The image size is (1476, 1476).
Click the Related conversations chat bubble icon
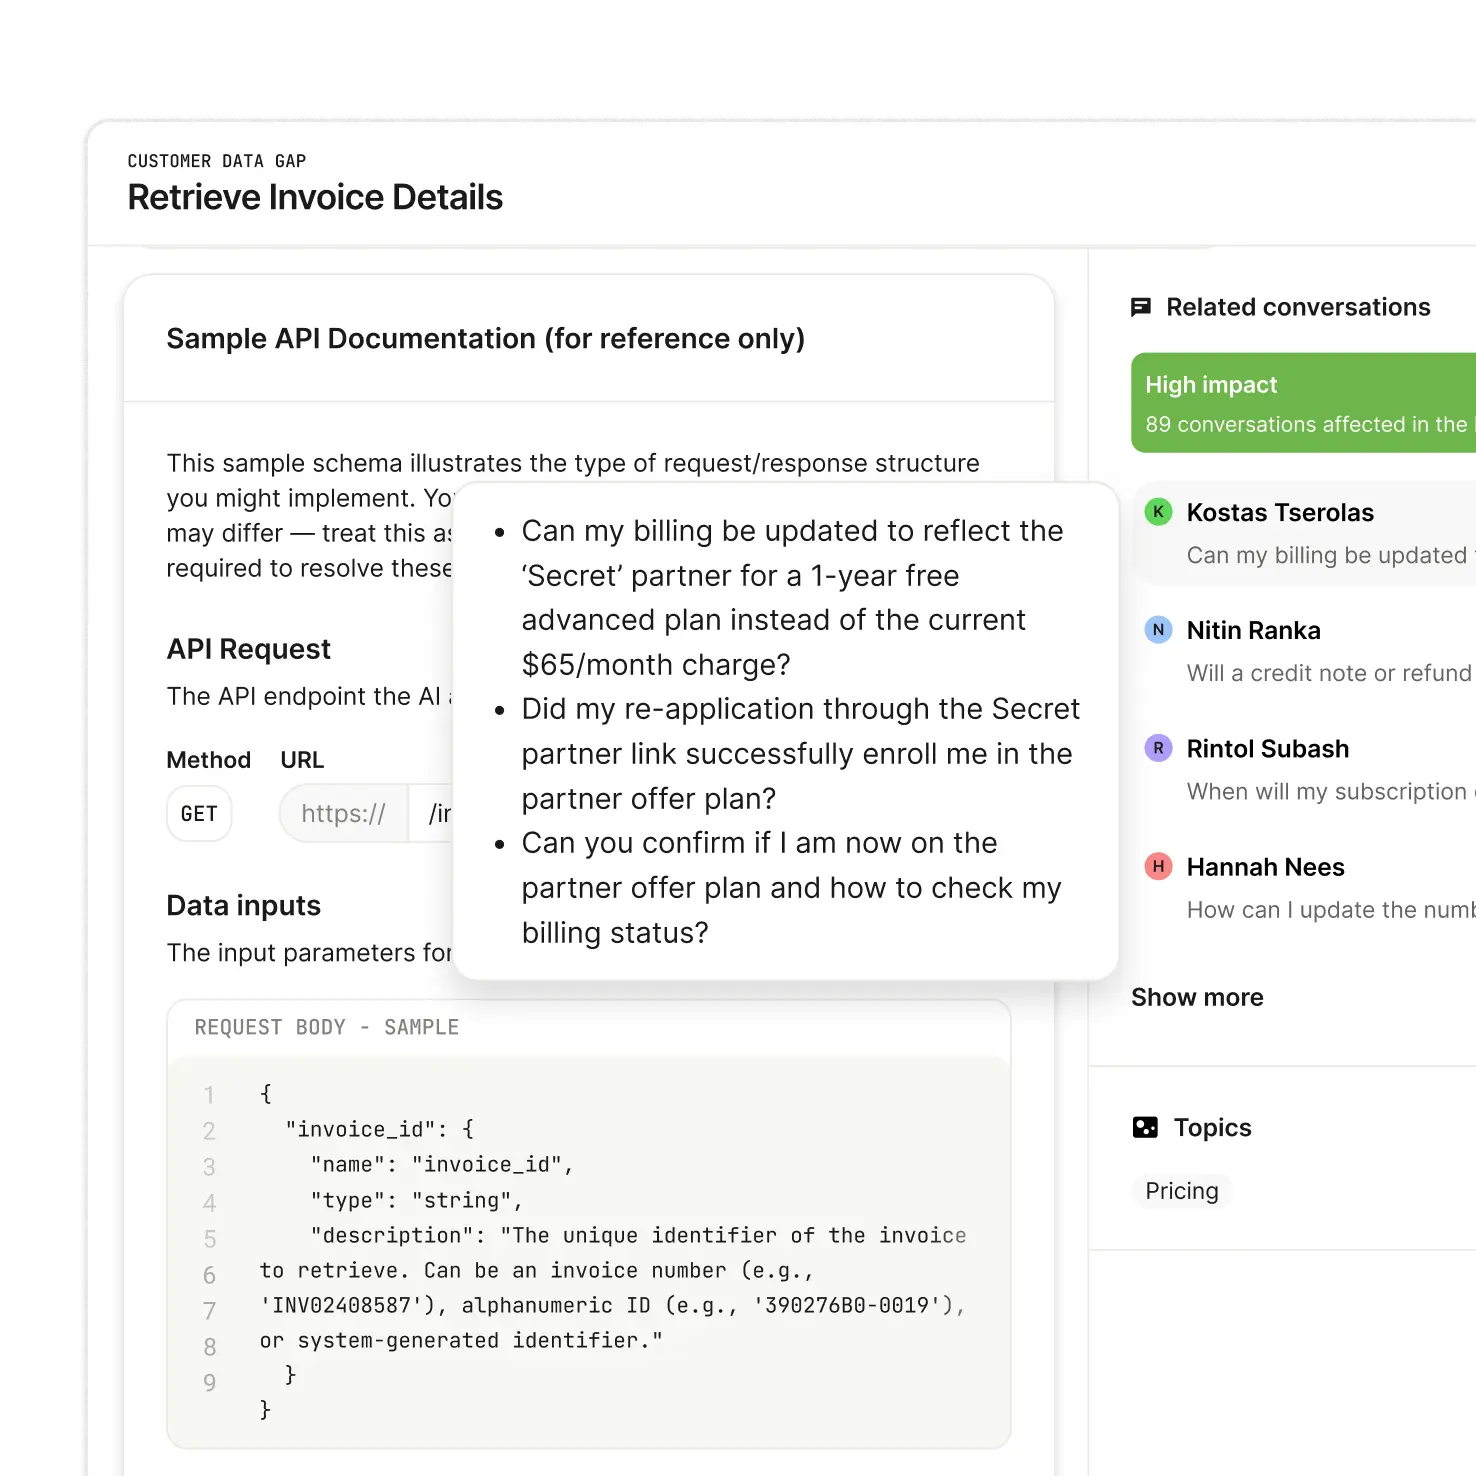(1140, 307)
